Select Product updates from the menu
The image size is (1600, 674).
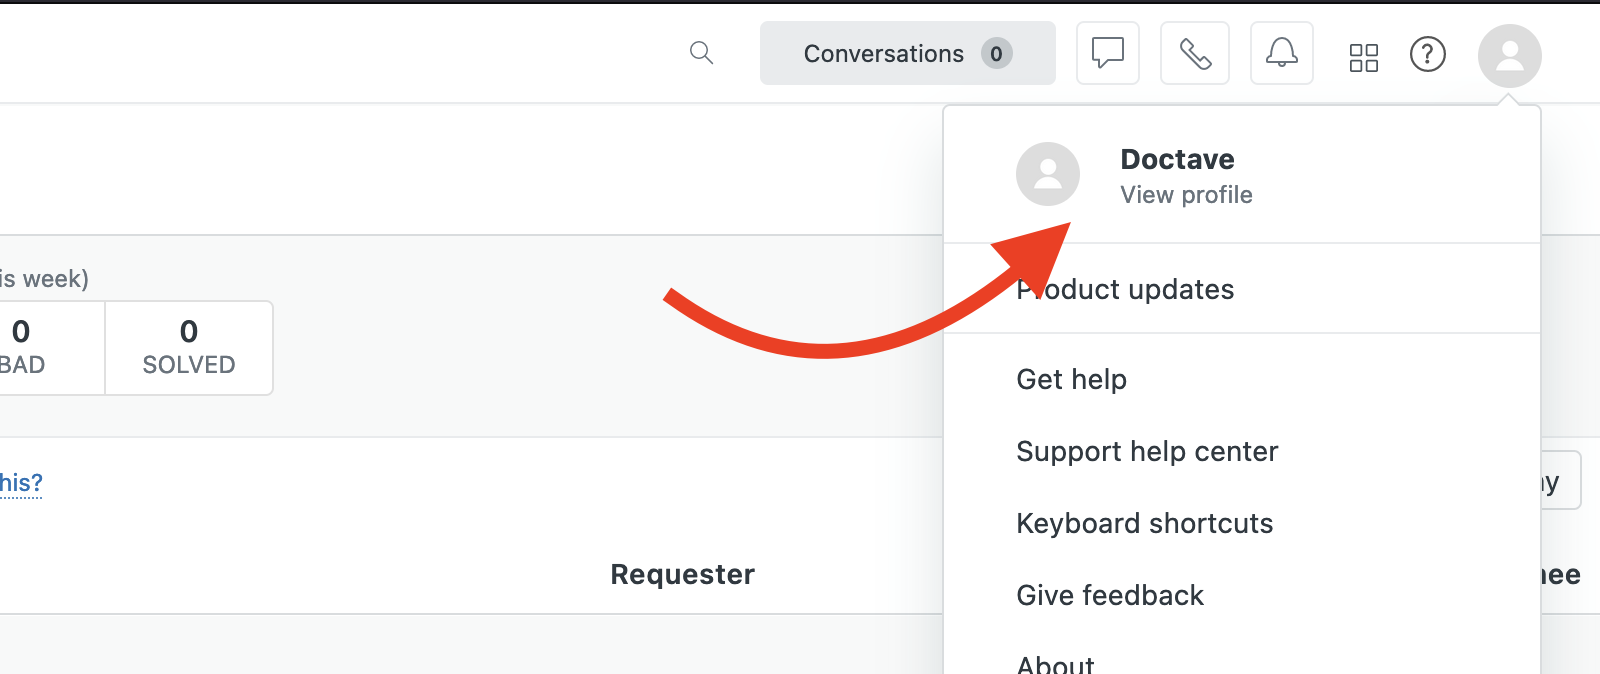click(1125, 290)
